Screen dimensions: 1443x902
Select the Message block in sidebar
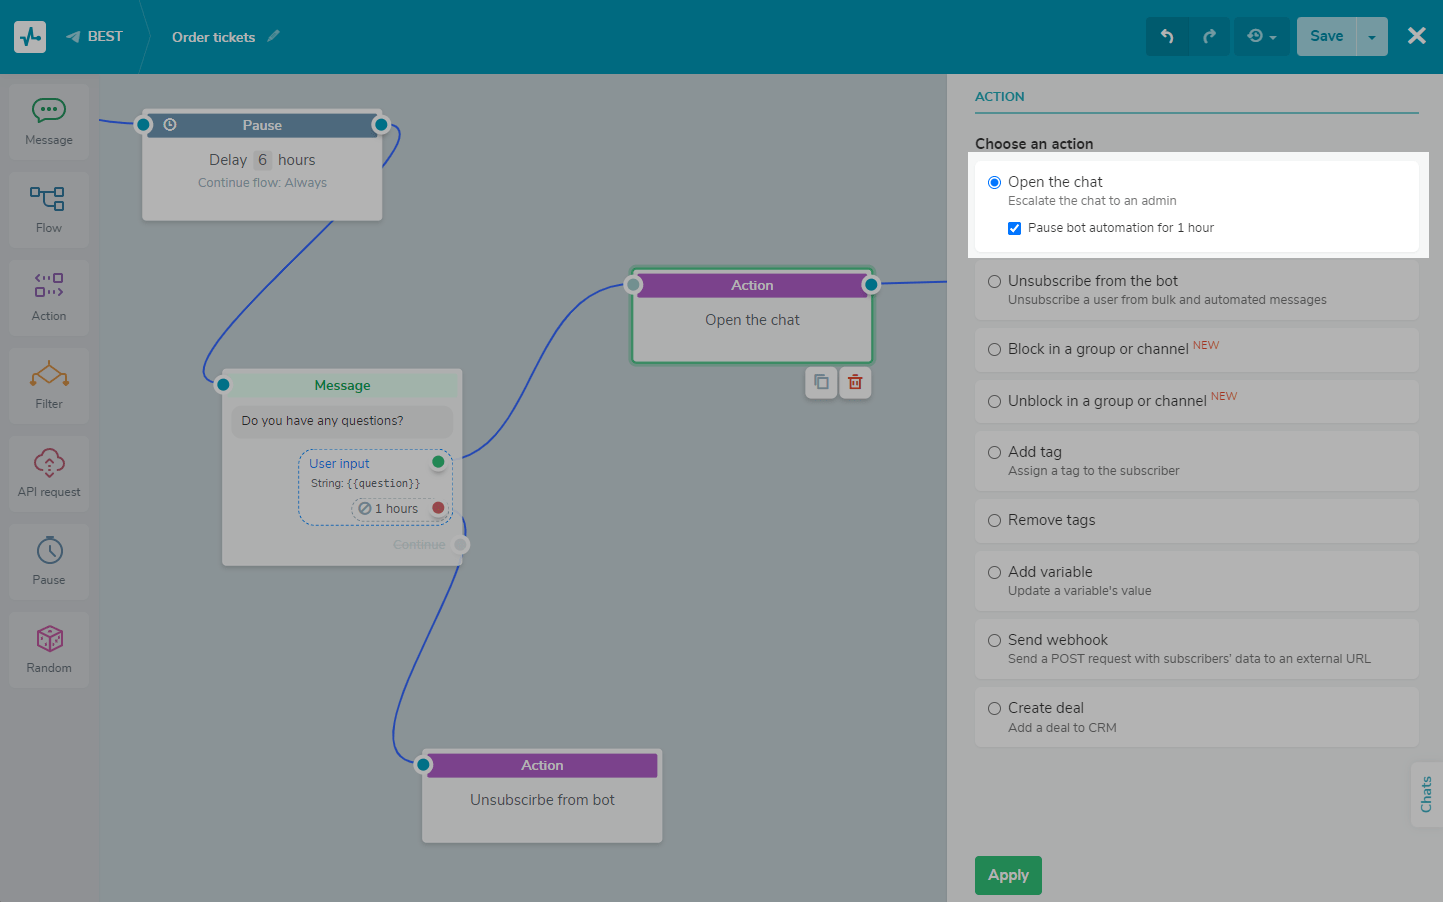tap(49, 121)
